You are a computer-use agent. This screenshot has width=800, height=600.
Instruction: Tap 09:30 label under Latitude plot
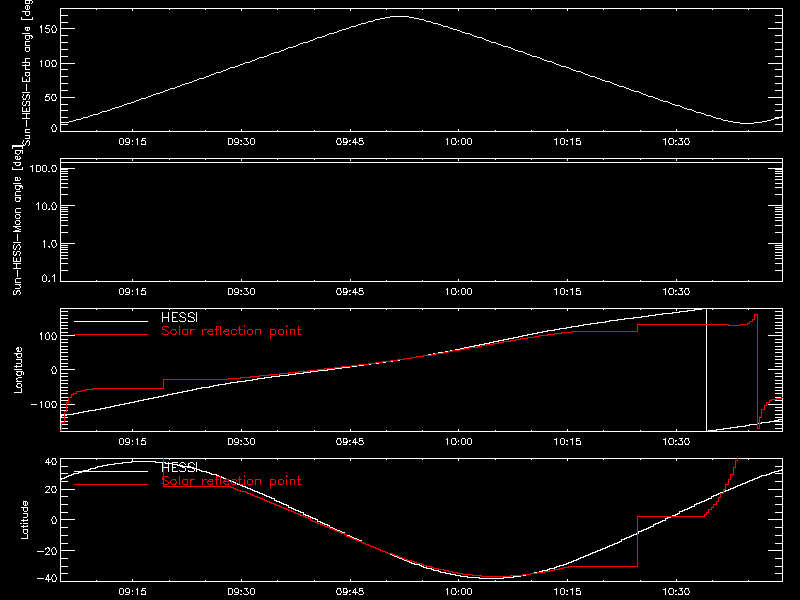tap(241, 591)
